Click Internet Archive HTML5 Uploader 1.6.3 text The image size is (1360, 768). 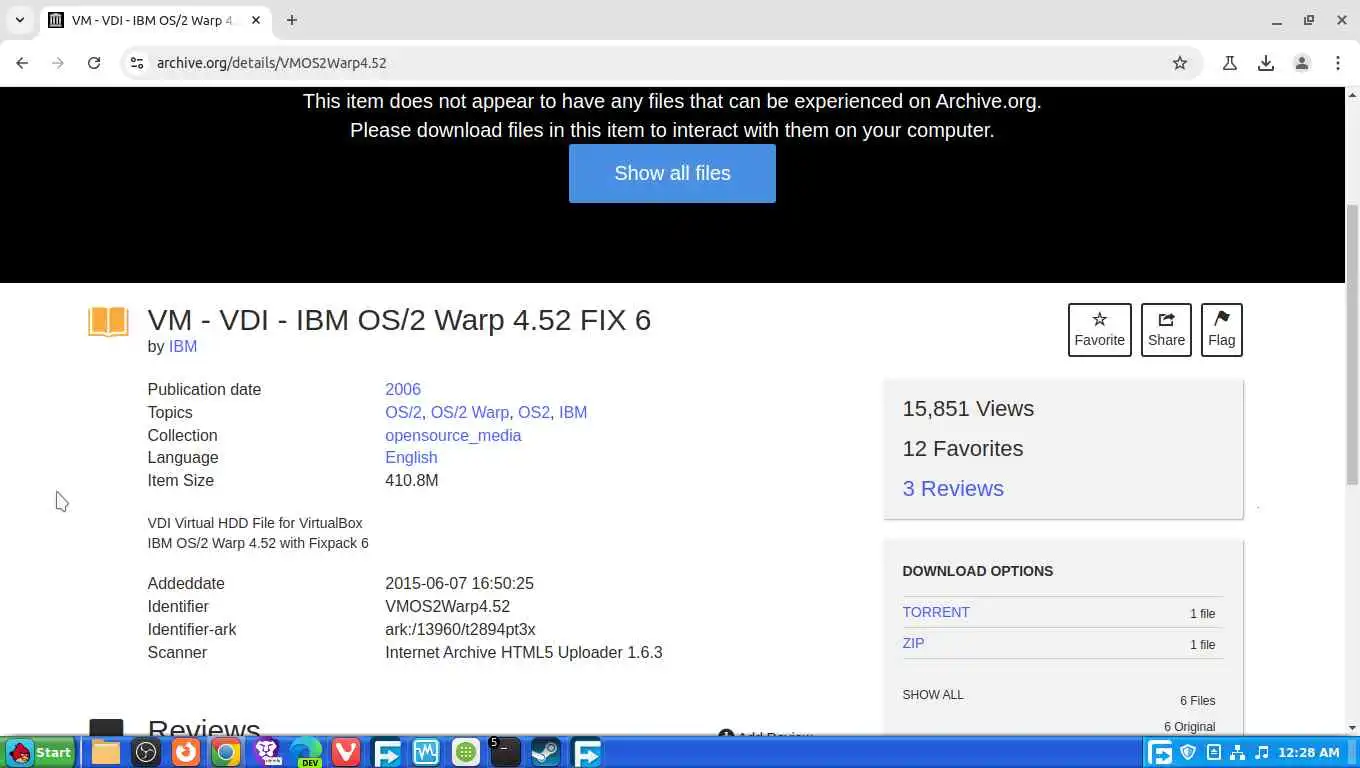(524, 652)
